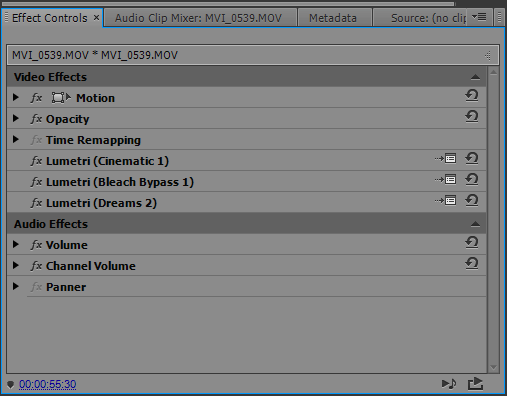This screenshot has height=396, width=507.
Task: Reset Lumetri (Bleach Bypass 1) effect
Action: pos(472,180)
